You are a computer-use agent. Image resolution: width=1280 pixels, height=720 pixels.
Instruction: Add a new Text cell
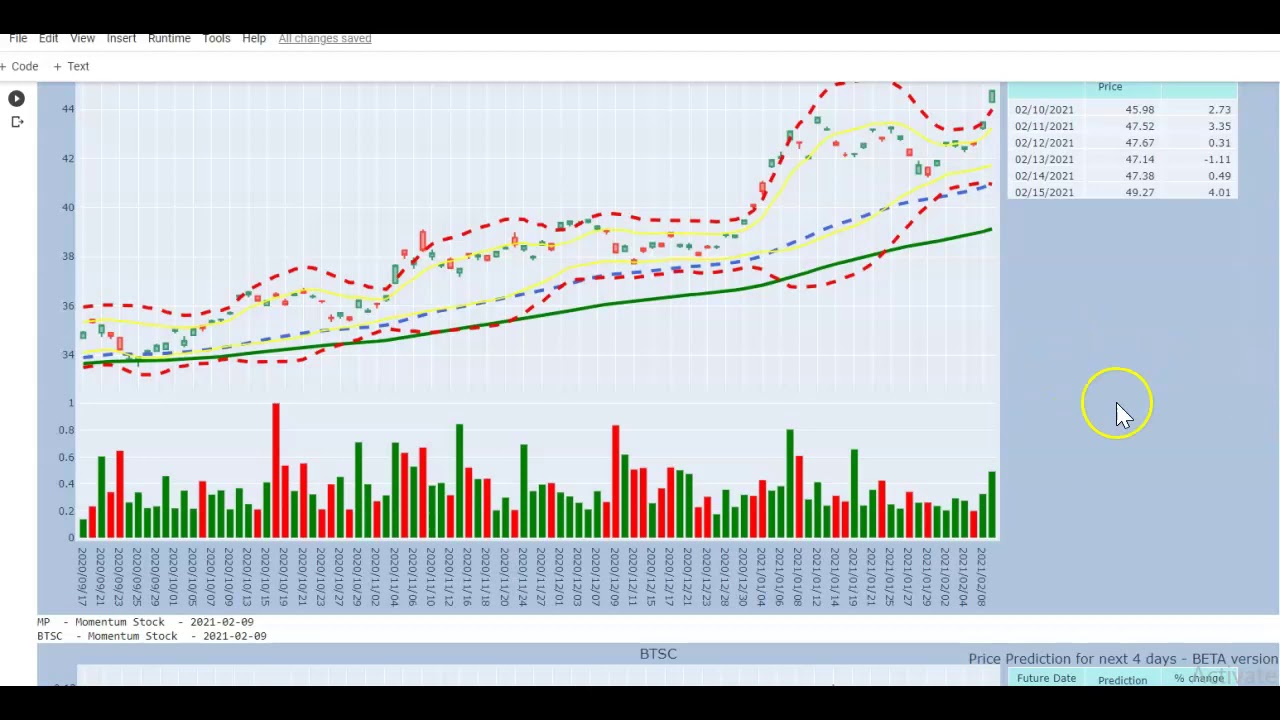(71, 66)
